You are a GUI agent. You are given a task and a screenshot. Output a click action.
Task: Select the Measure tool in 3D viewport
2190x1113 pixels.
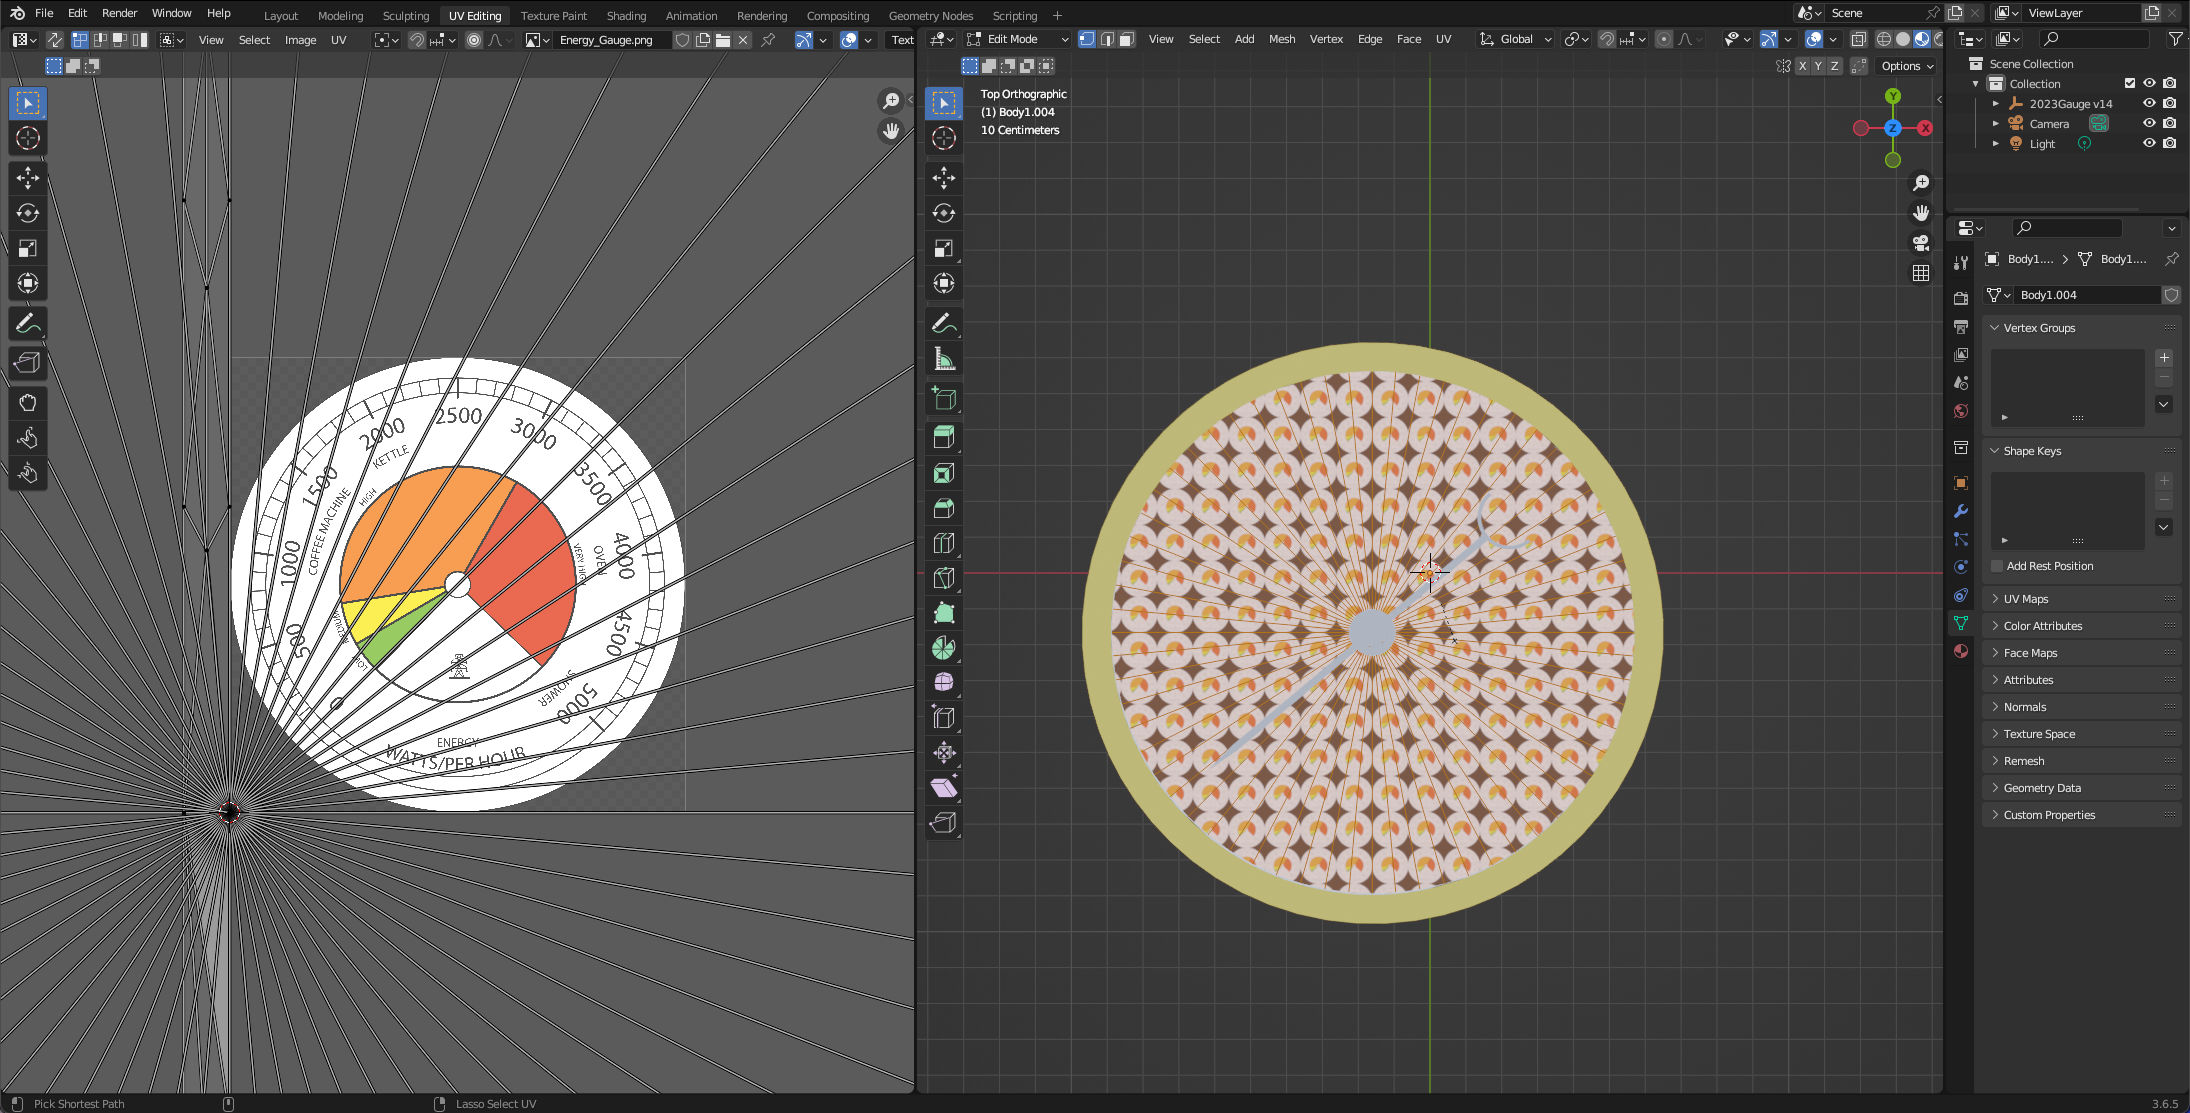click(x=943, y=358)
